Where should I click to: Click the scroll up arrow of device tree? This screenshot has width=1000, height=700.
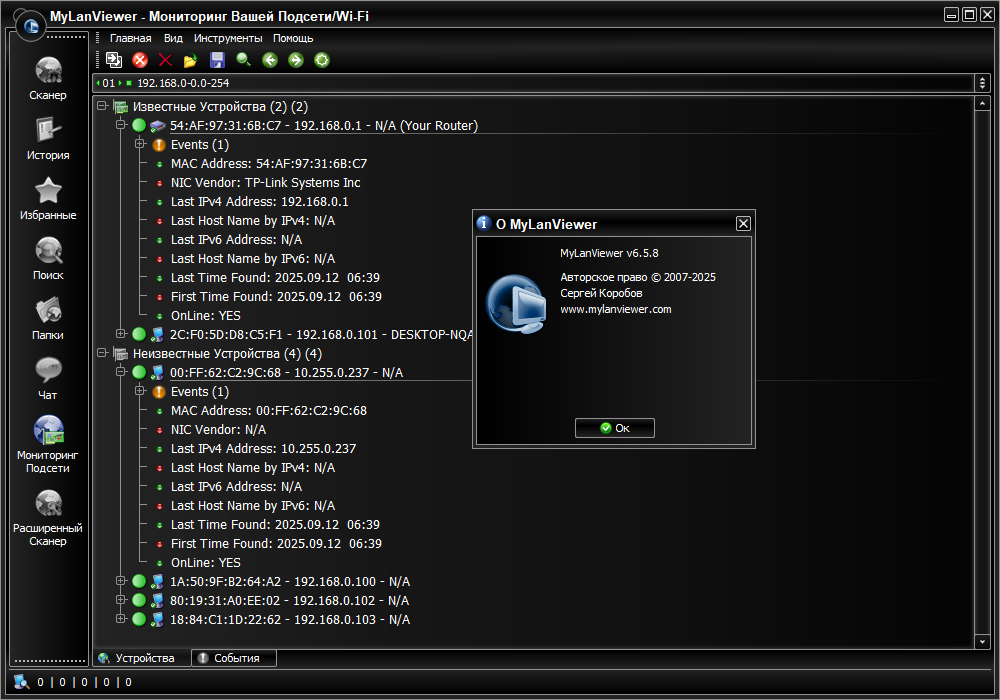[x=982, y=103]
